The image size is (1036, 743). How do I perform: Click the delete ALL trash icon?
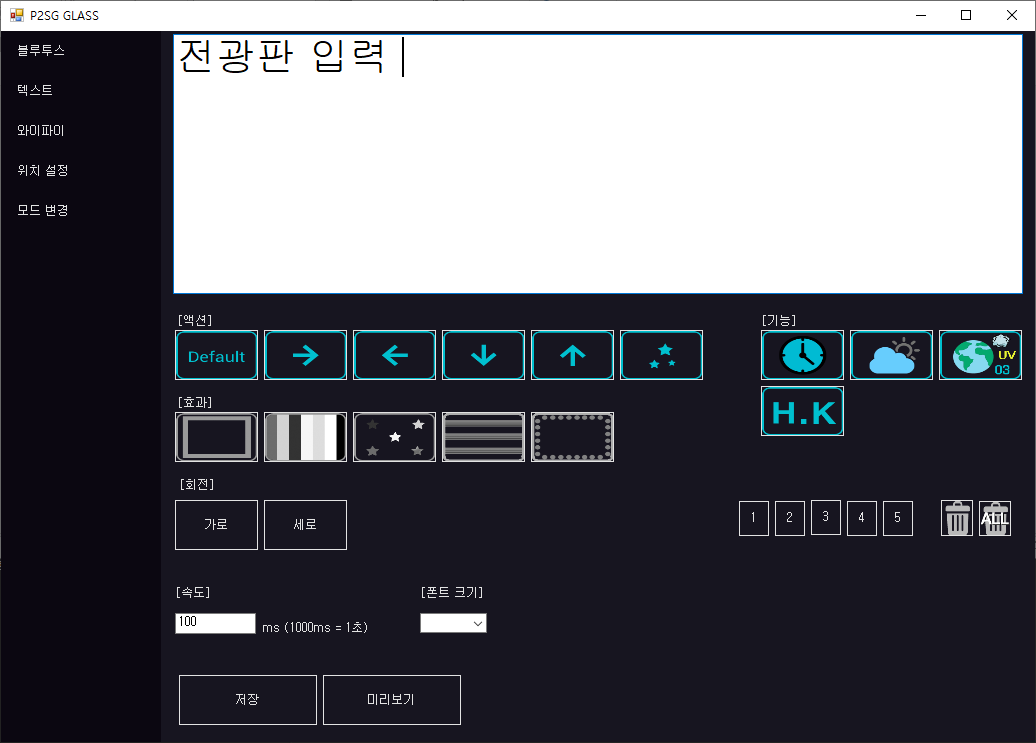[995, 518]
